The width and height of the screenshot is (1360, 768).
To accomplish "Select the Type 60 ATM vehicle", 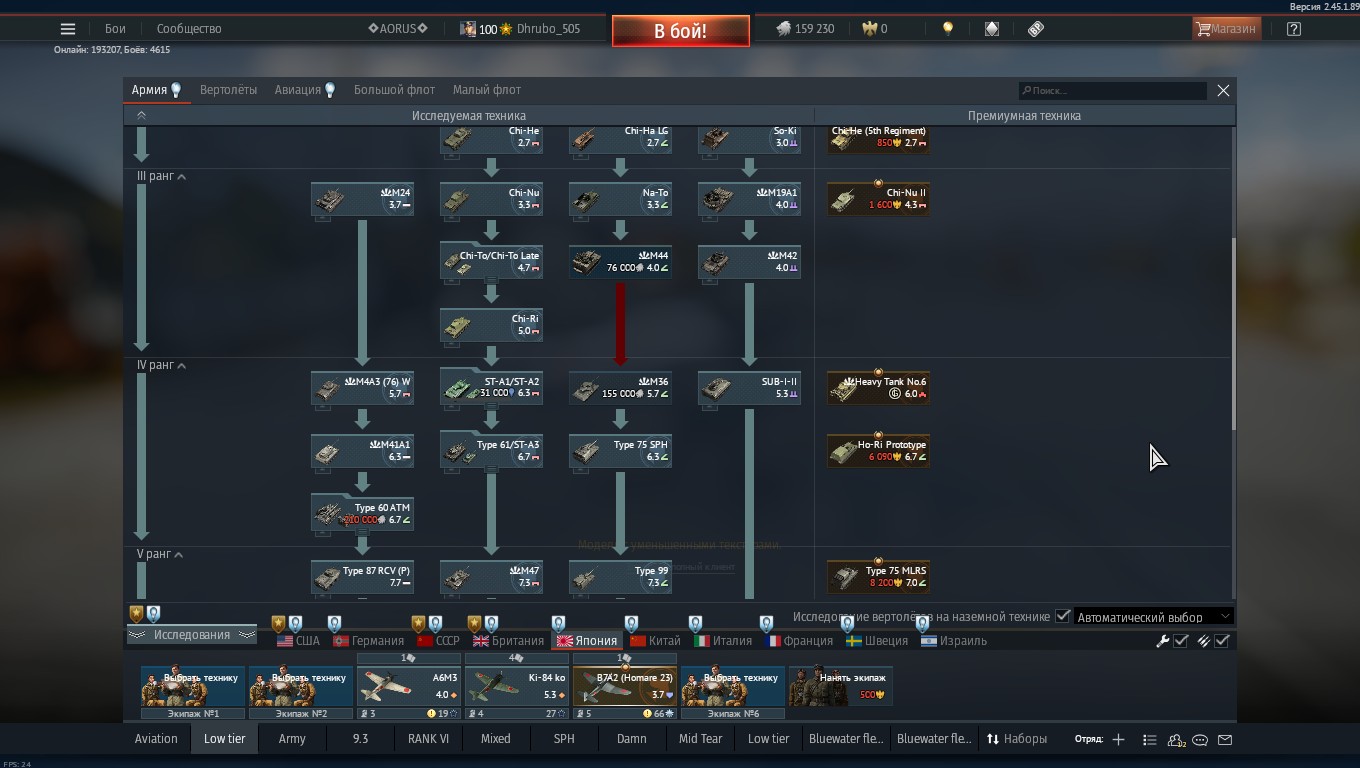I will 362,514.
